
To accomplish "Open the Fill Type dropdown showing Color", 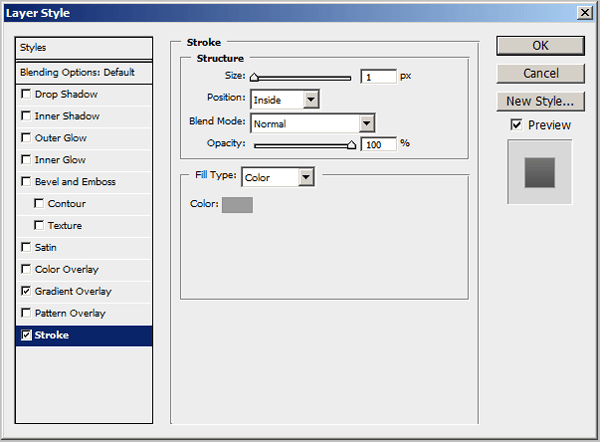I will [278, 177].
